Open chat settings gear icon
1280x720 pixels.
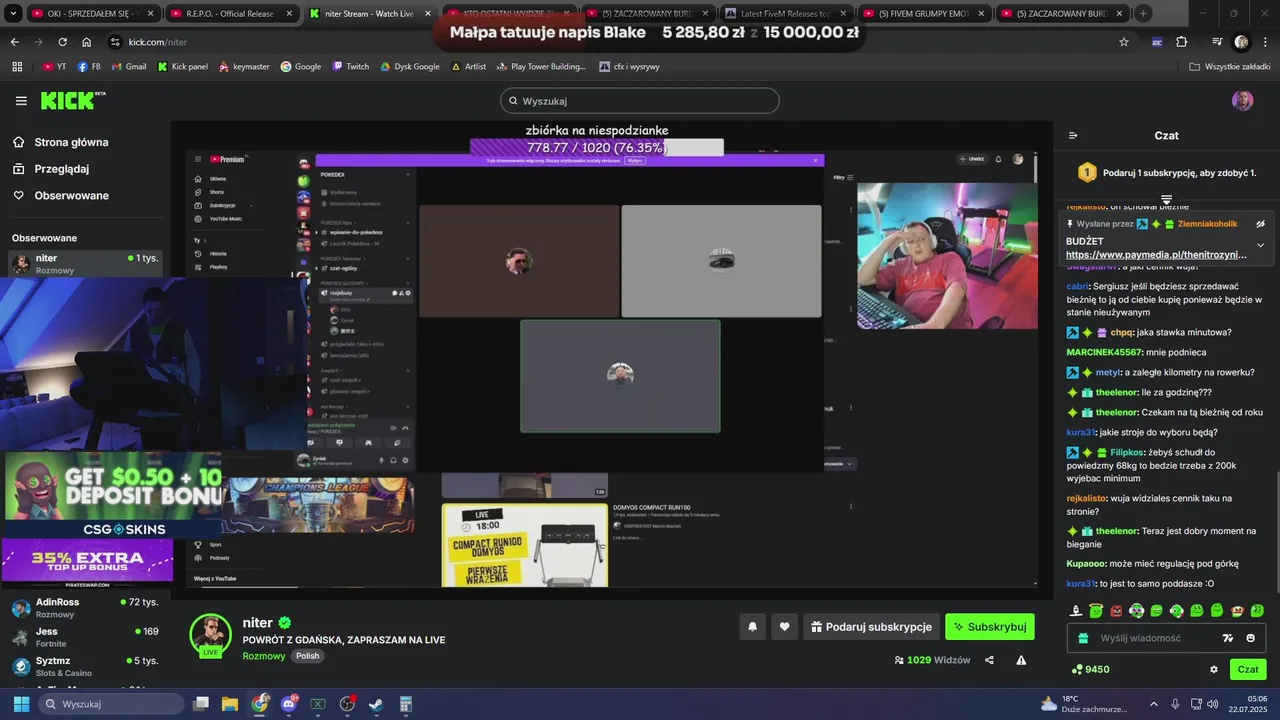pos(1214,670)
